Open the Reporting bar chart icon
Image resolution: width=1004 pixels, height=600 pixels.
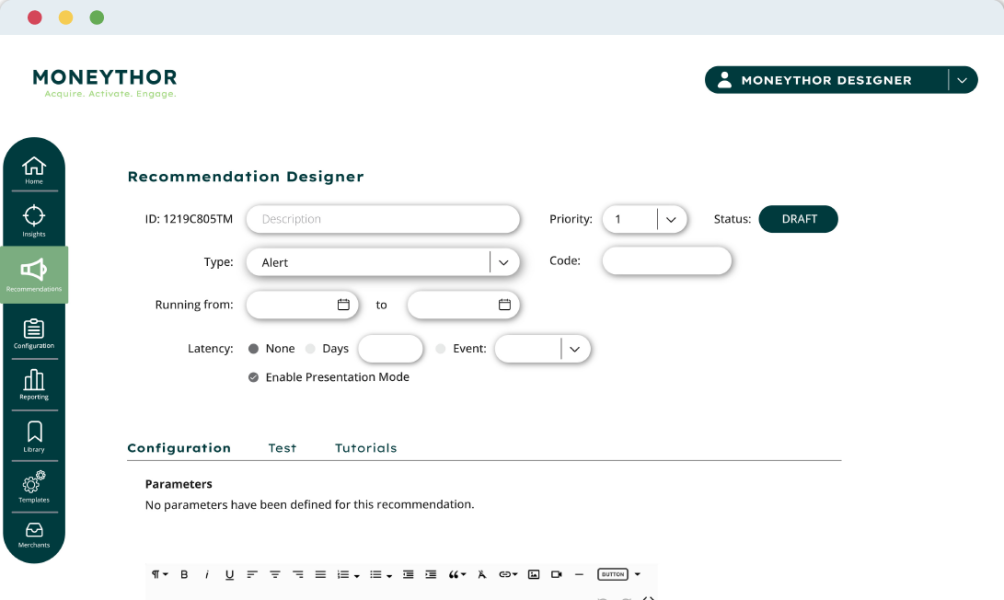pyautogui.click(x=34, y=385)
